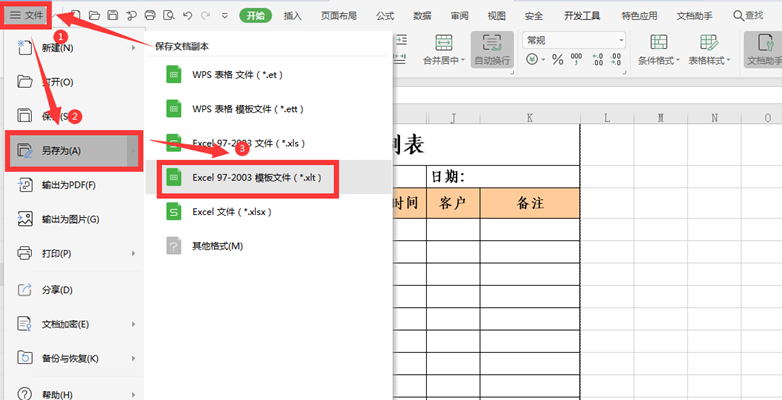Select 另存为(A) in file menu
Image resolution: width=782 pixels, height=400 pixels.
click(x=75, y=151)
